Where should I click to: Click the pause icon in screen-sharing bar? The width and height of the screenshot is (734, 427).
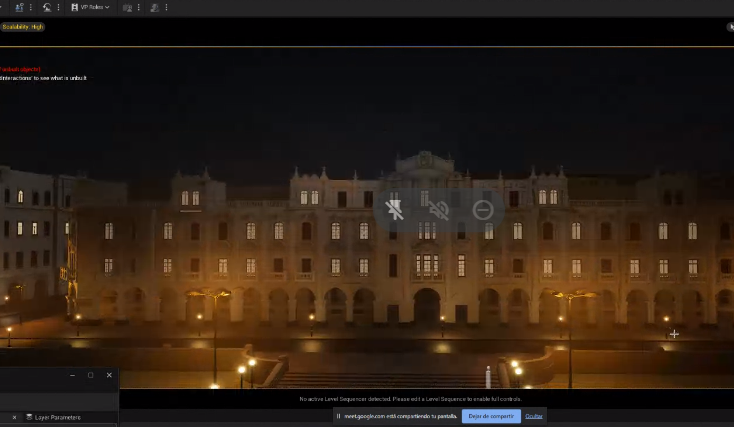coord(338,416)
